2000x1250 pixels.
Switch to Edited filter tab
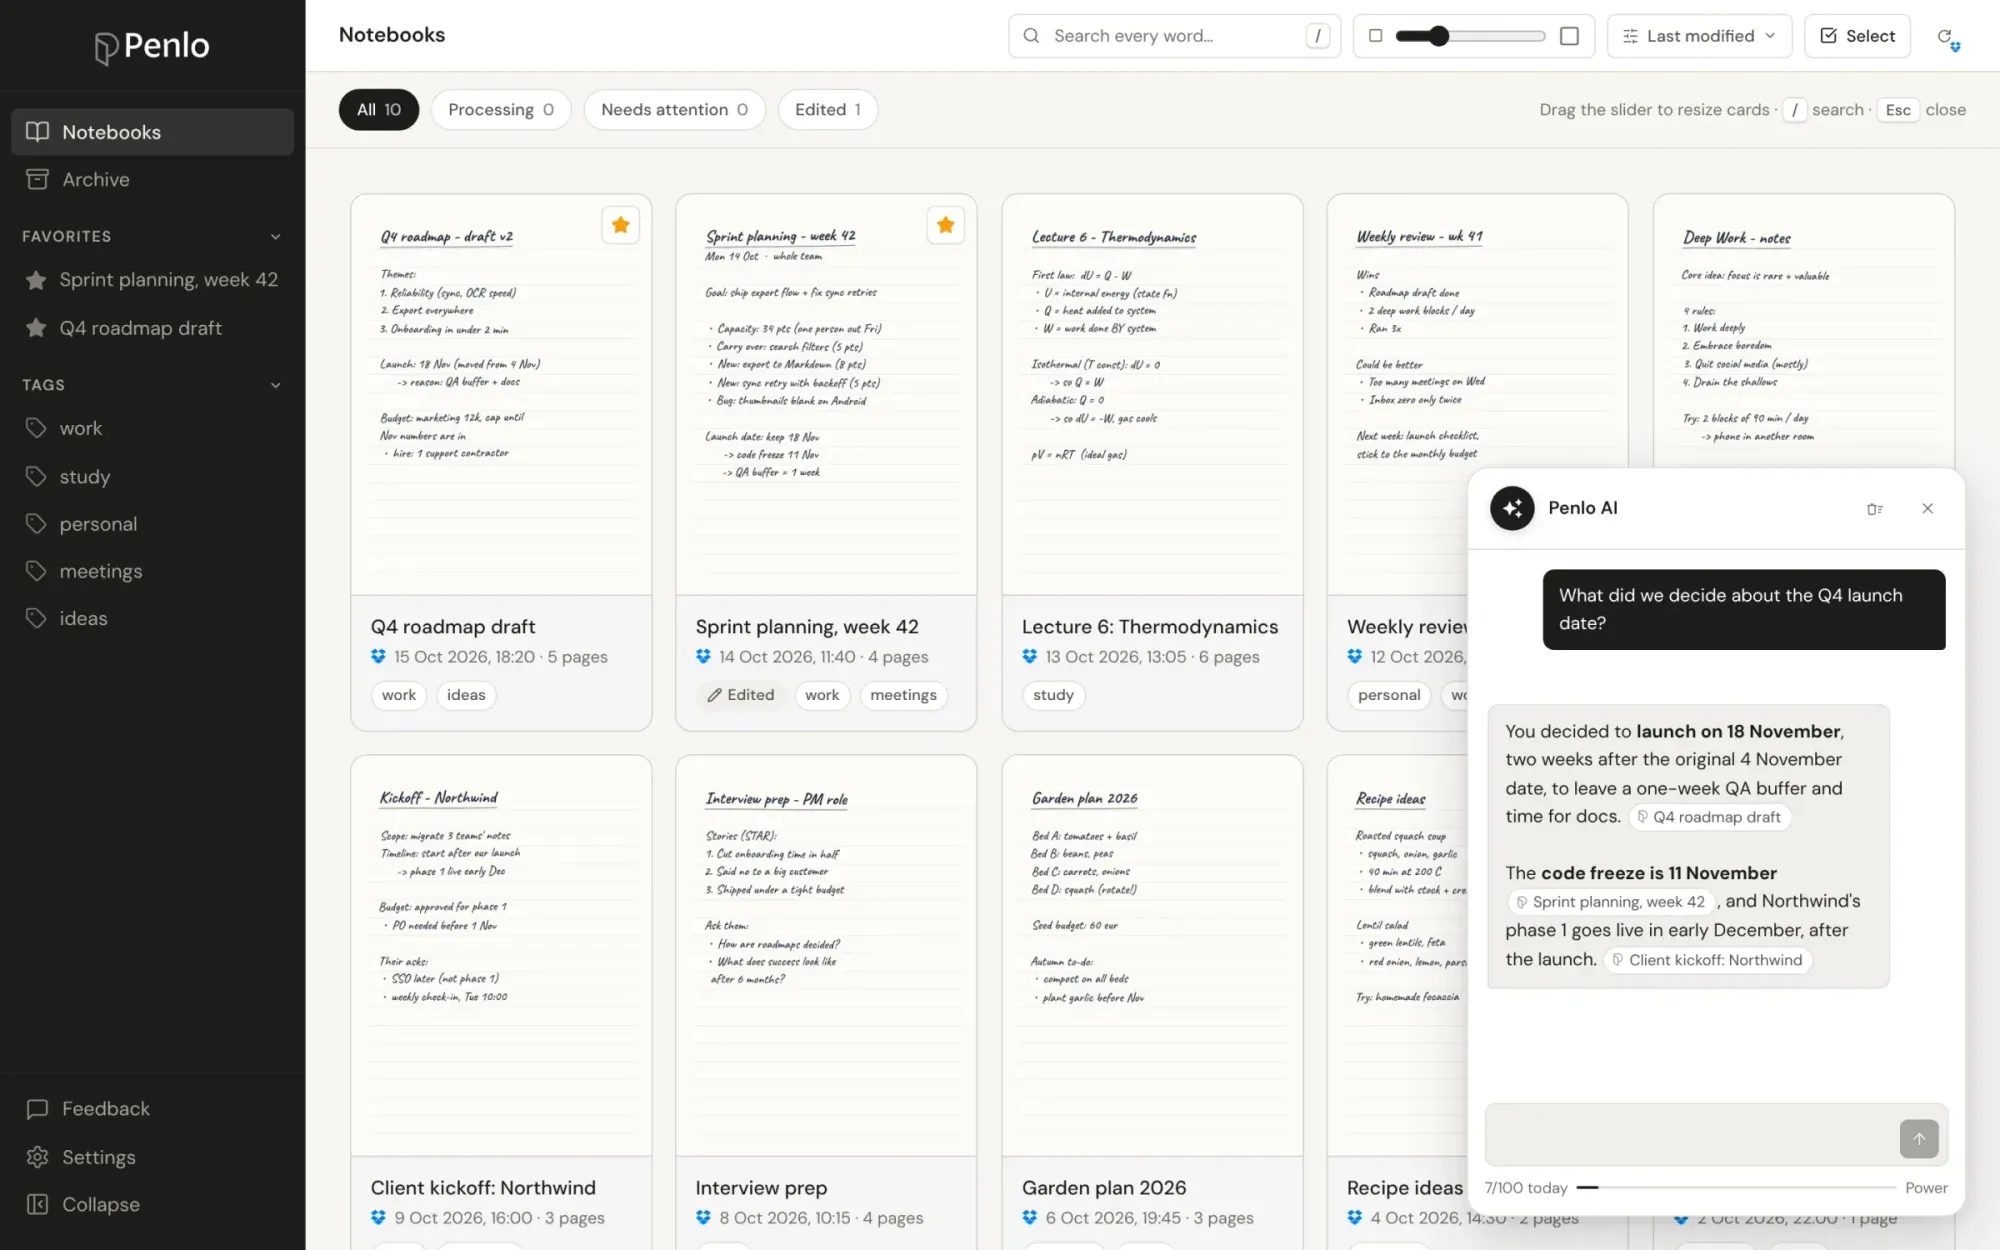(827, 110)
